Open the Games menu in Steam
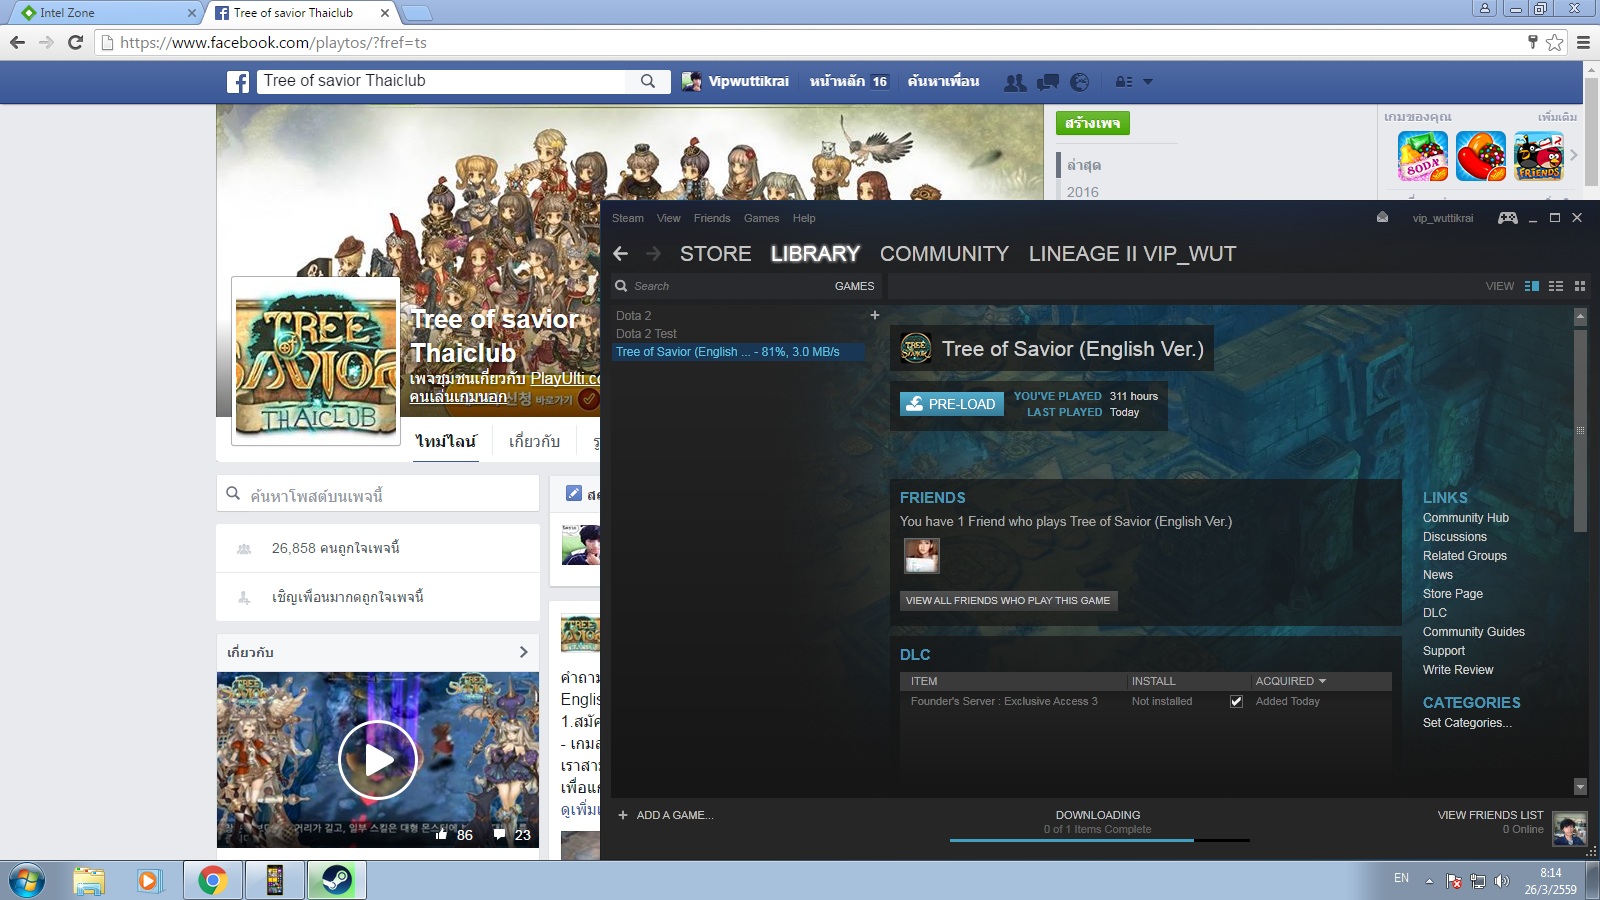The width and height of the screenshot is (1600, 900). point(761,218)
